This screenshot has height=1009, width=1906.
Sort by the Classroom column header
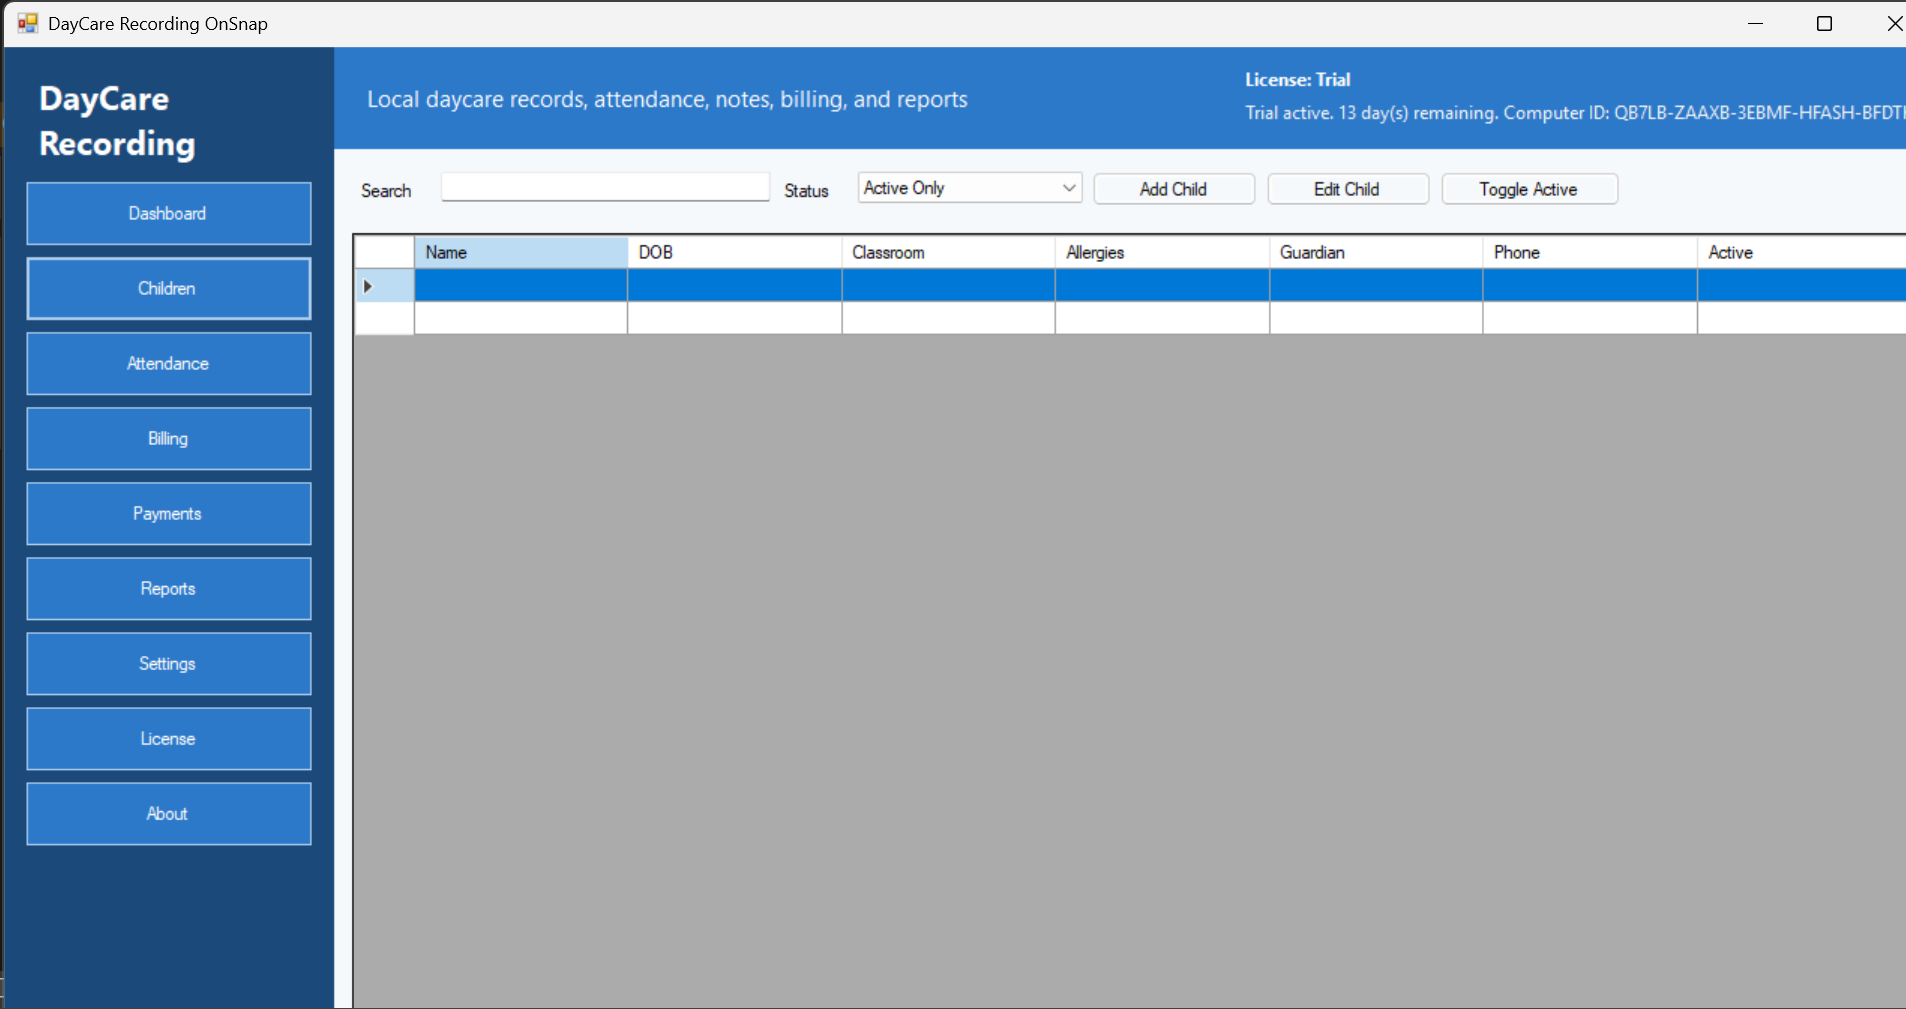pos(947,252)
